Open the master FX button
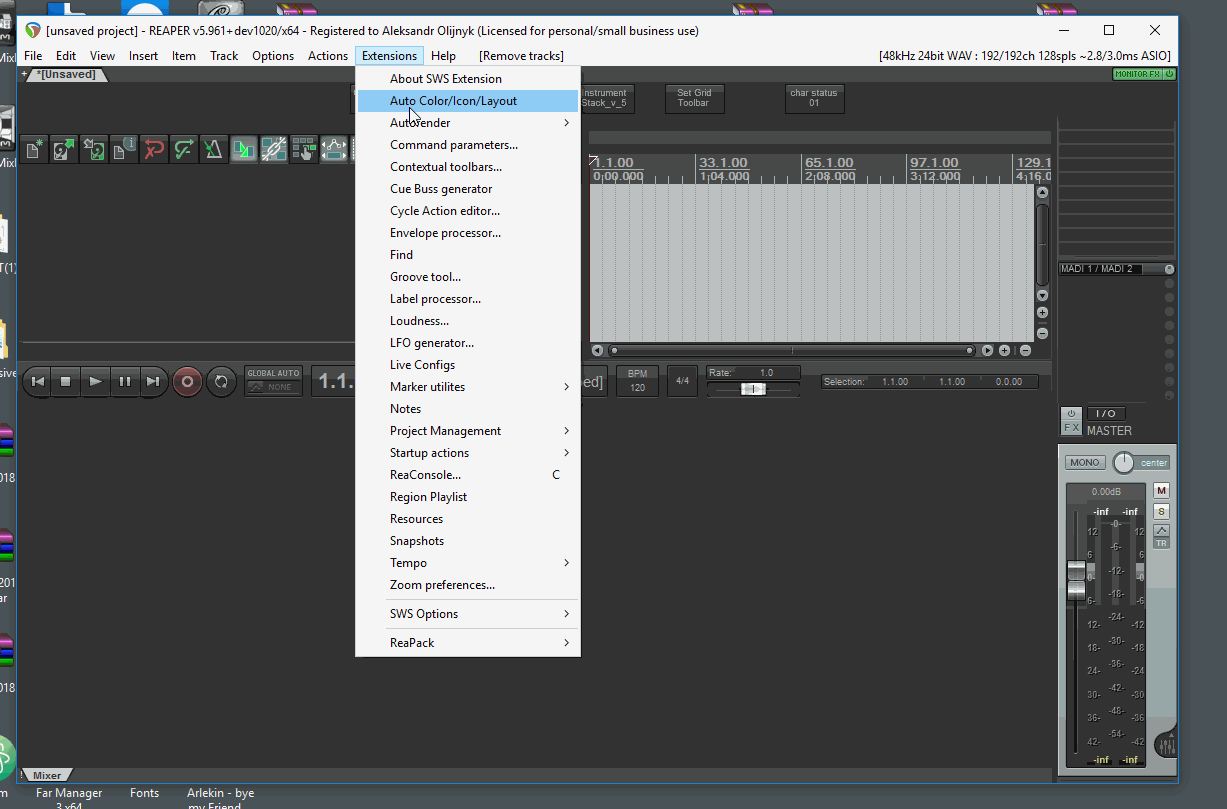Viewport: 1227px width, 809px height. pyautogui.click(x=1071, y=428)
